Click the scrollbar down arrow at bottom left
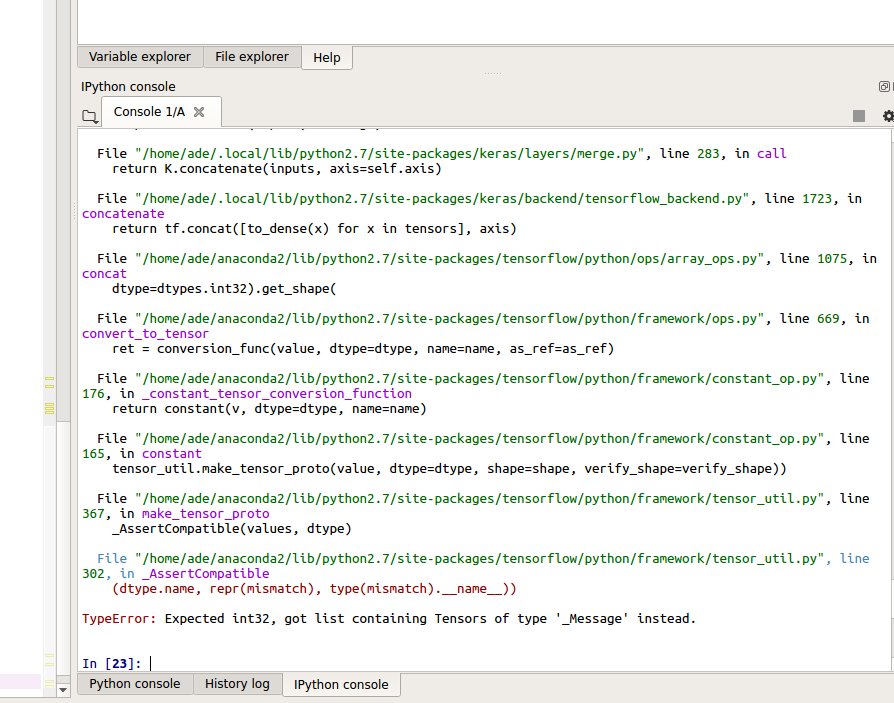The width and height of the screenshot is (894, 703). (x=62, y=688)
